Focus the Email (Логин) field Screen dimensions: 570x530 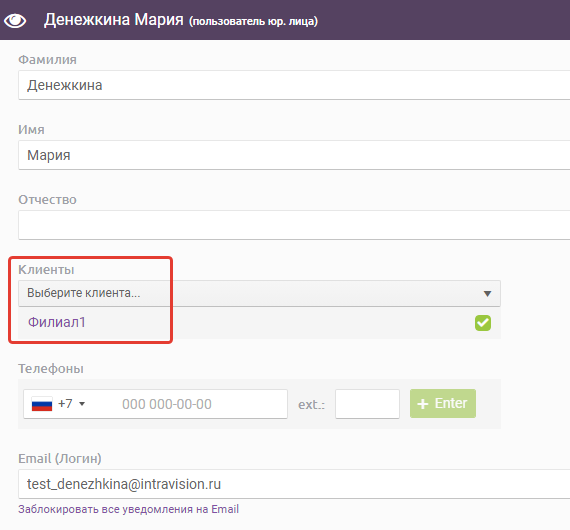[294, 484]
